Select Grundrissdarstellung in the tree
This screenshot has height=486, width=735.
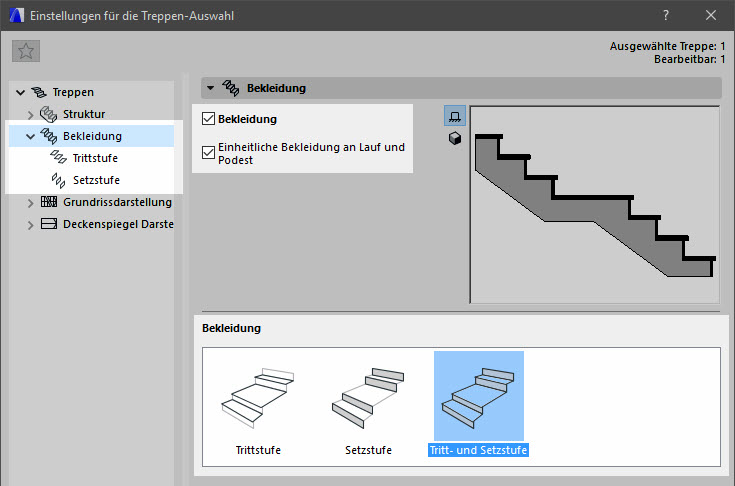(x=117, y=202)
